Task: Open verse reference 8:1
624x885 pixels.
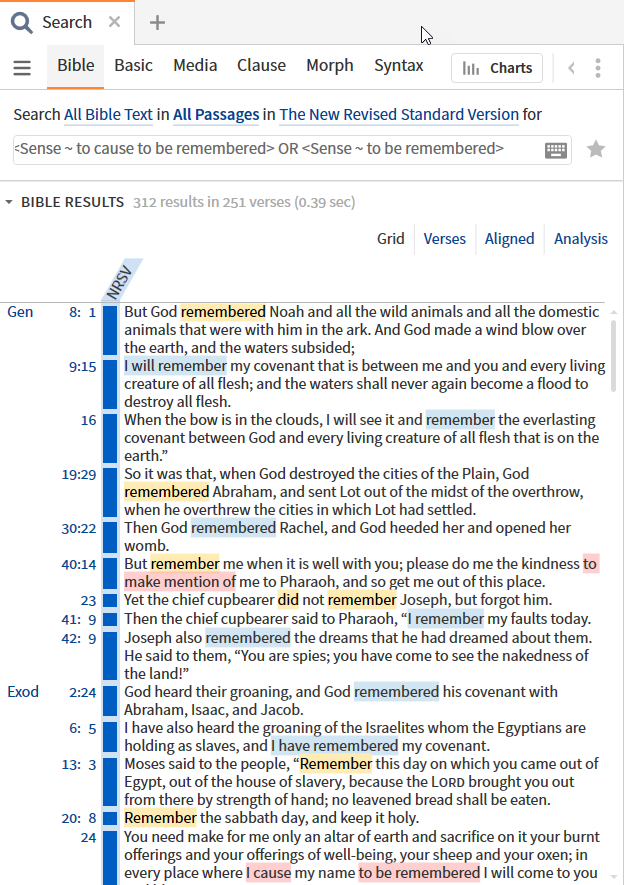Action: point(82,313)
